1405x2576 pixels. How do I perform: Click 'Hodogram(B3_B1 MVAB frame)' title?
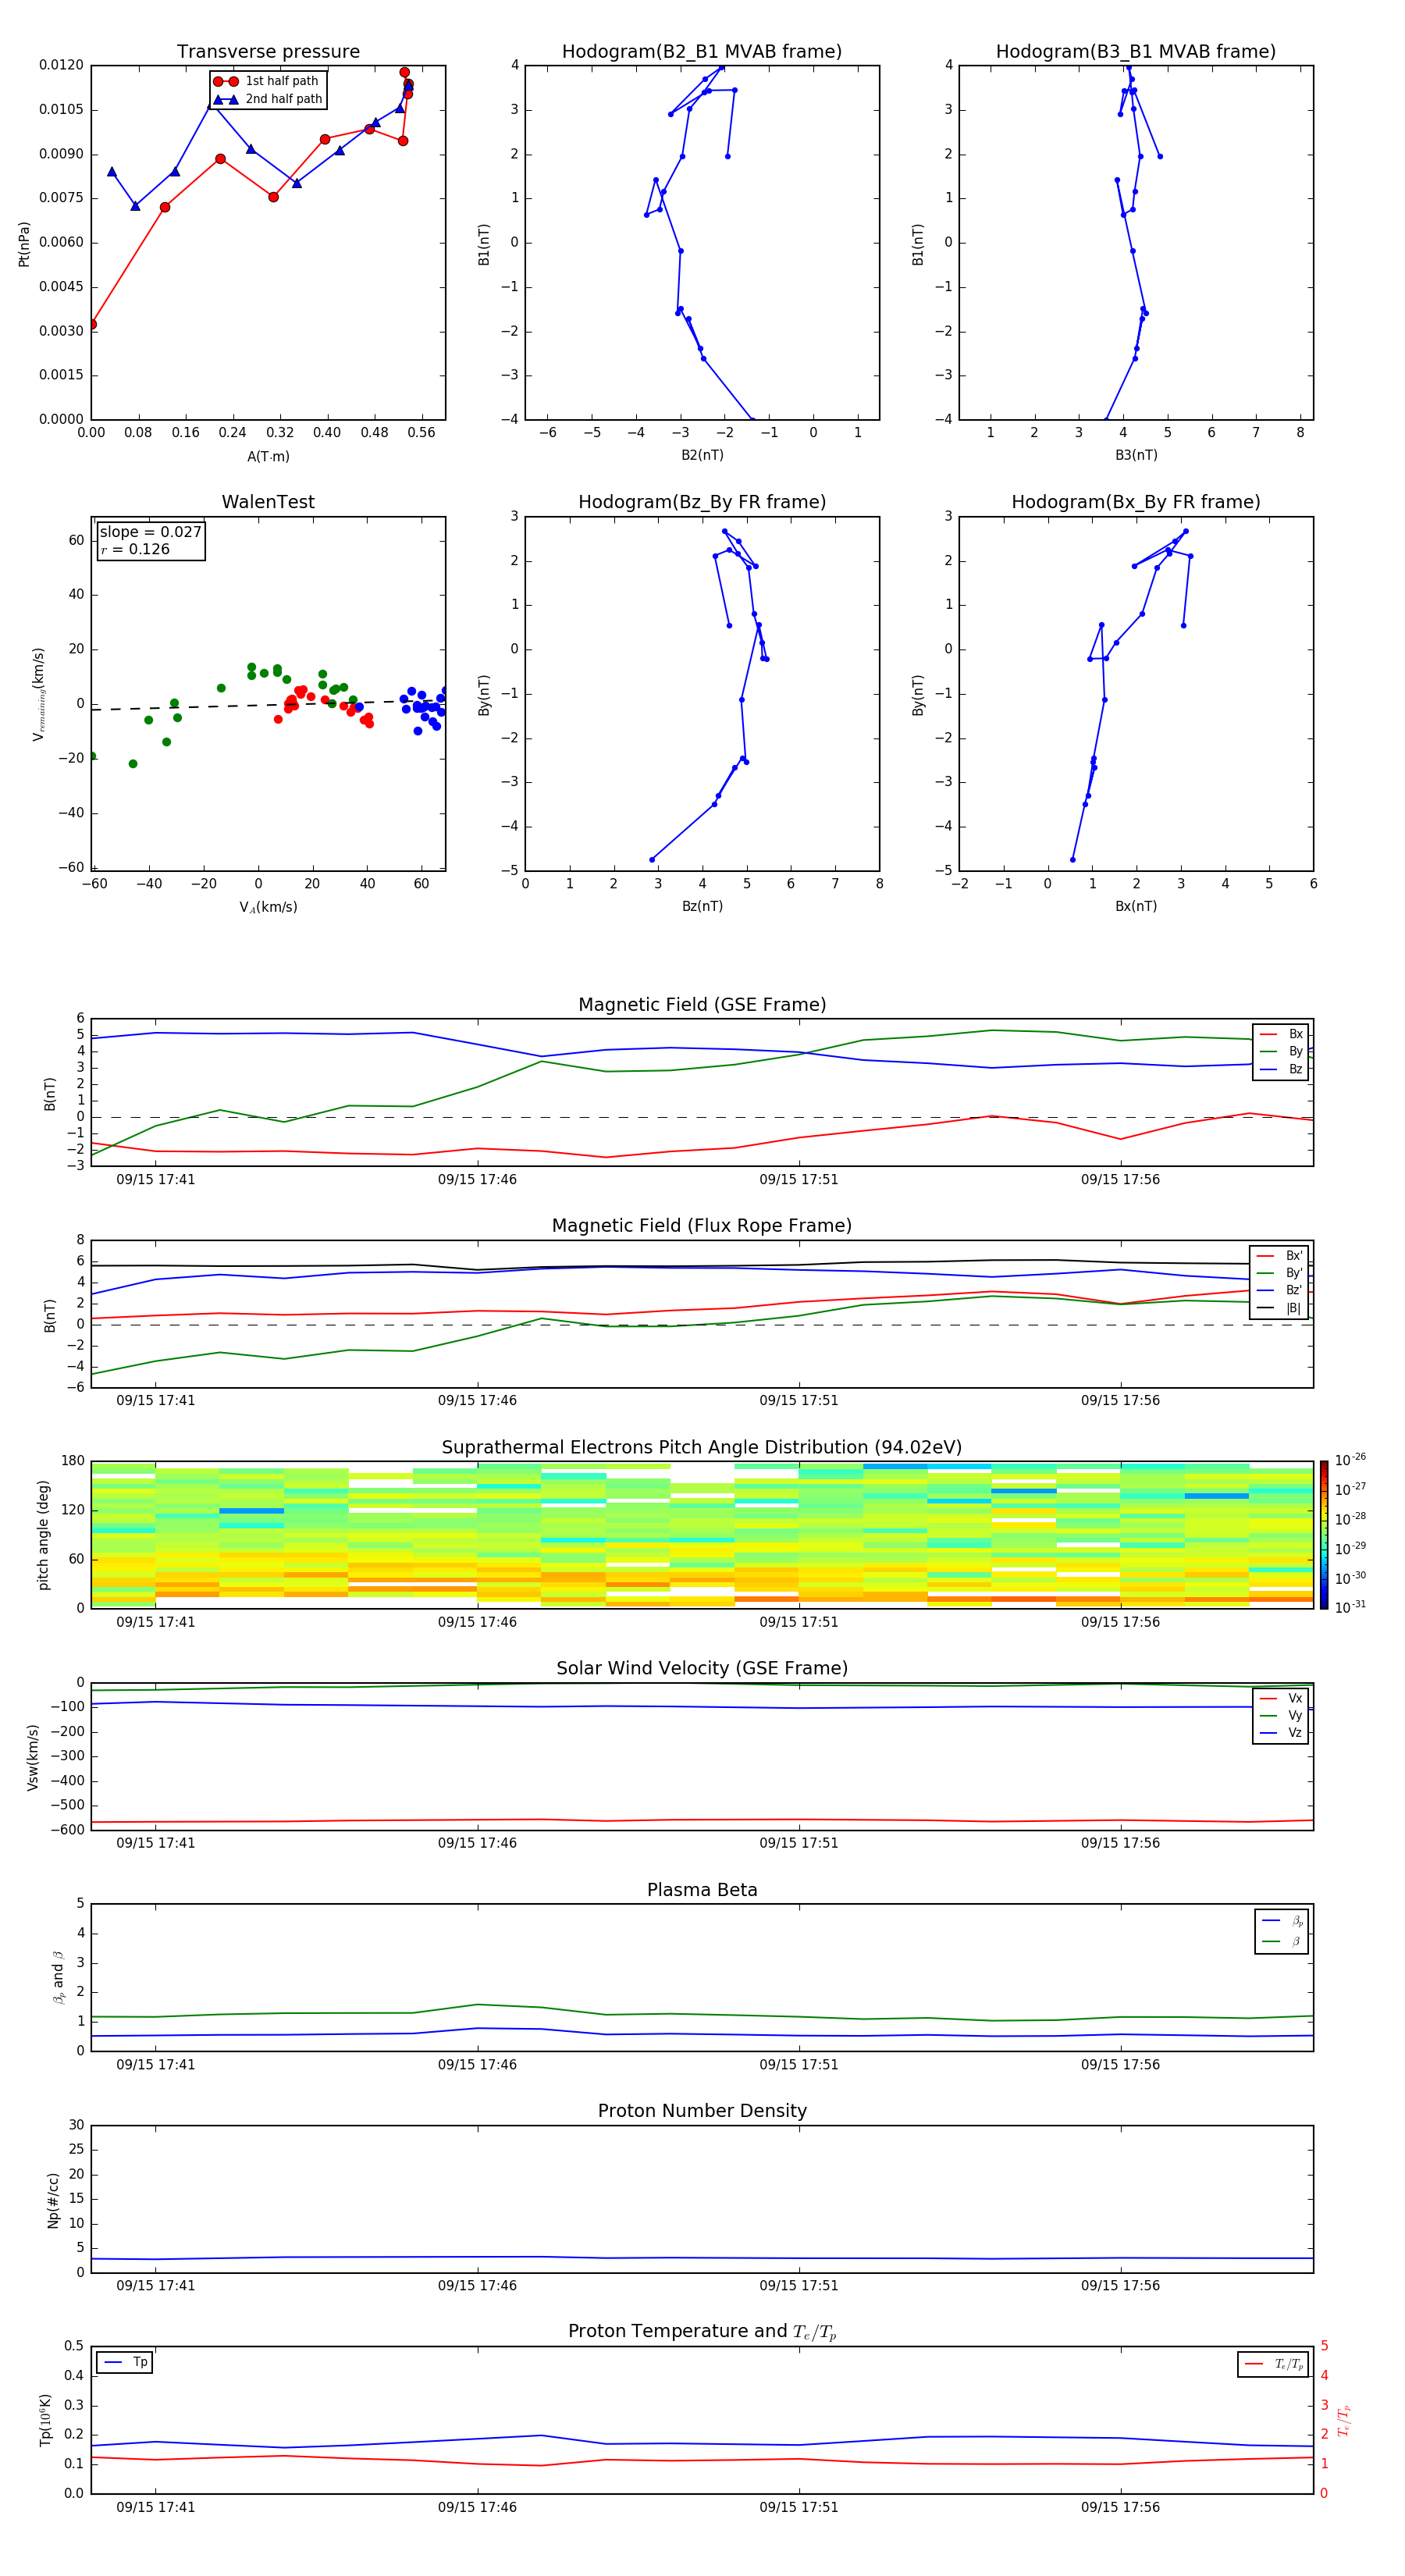pos(1136,52)
